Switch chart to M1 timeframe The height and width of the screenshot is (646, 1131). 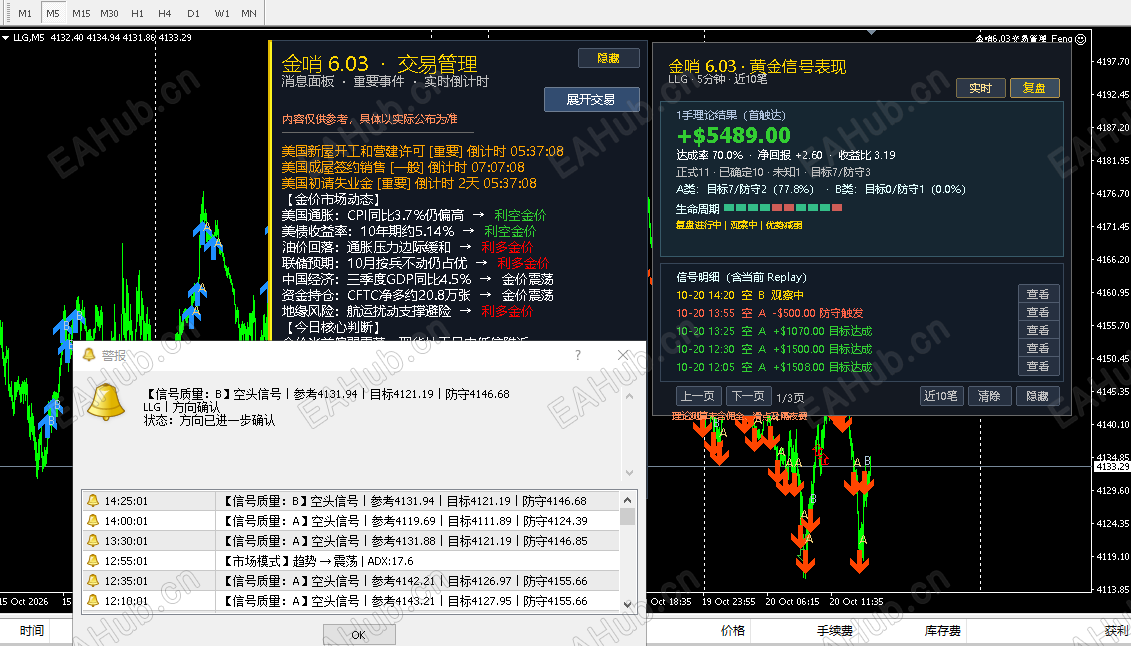pos(25,13)
